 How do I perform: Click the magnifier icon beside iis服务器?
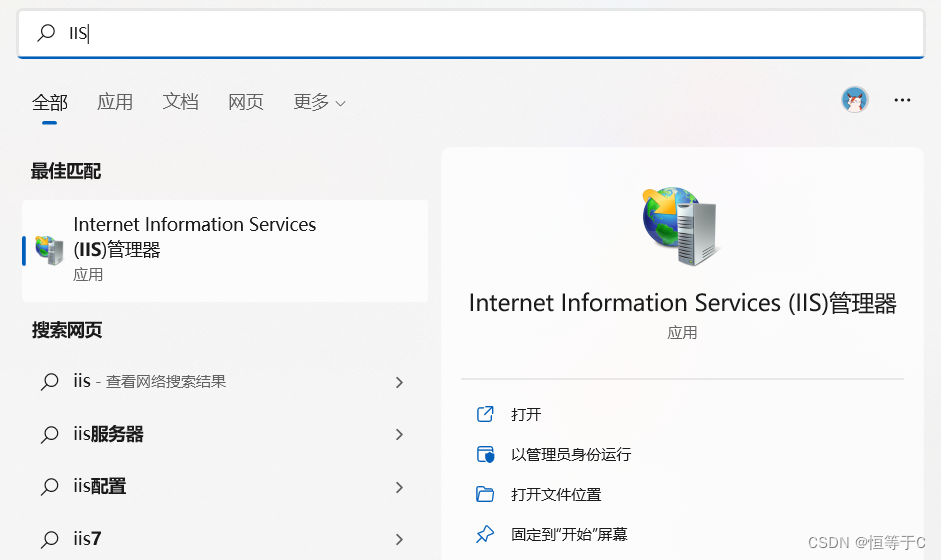(x=50, y=435)
